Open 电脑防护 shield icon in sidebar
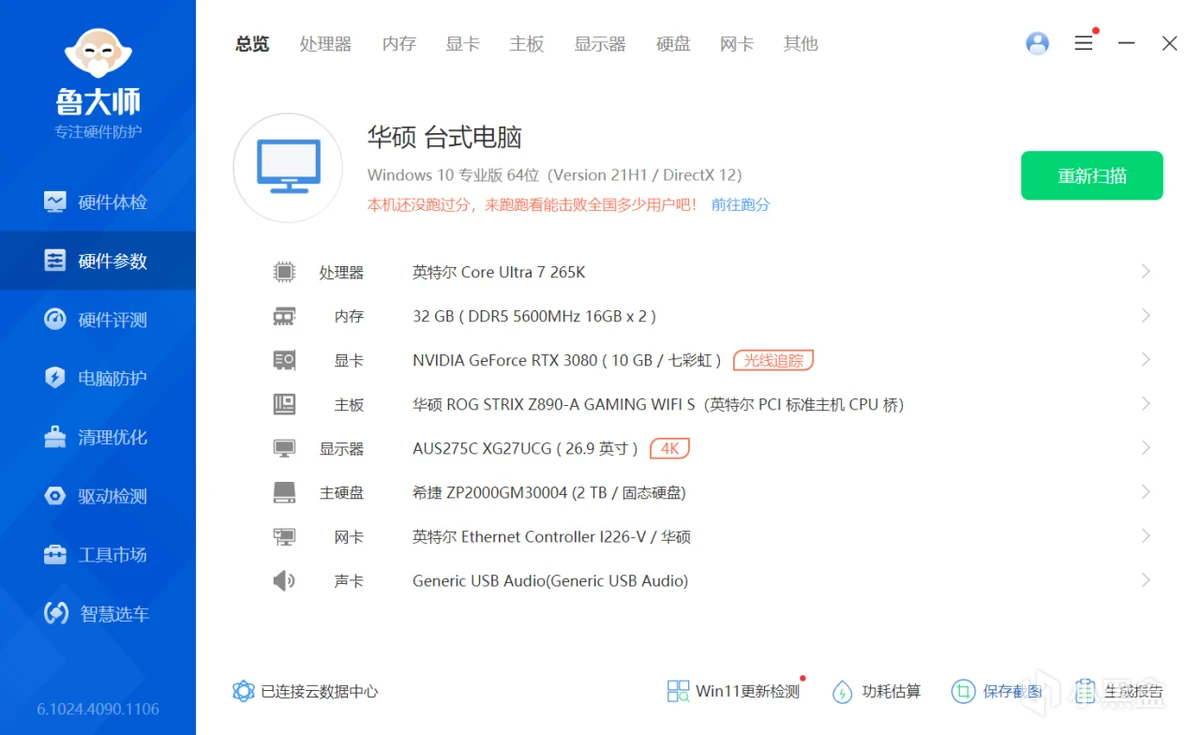The image size is (1200, 735). coord(55,378)
